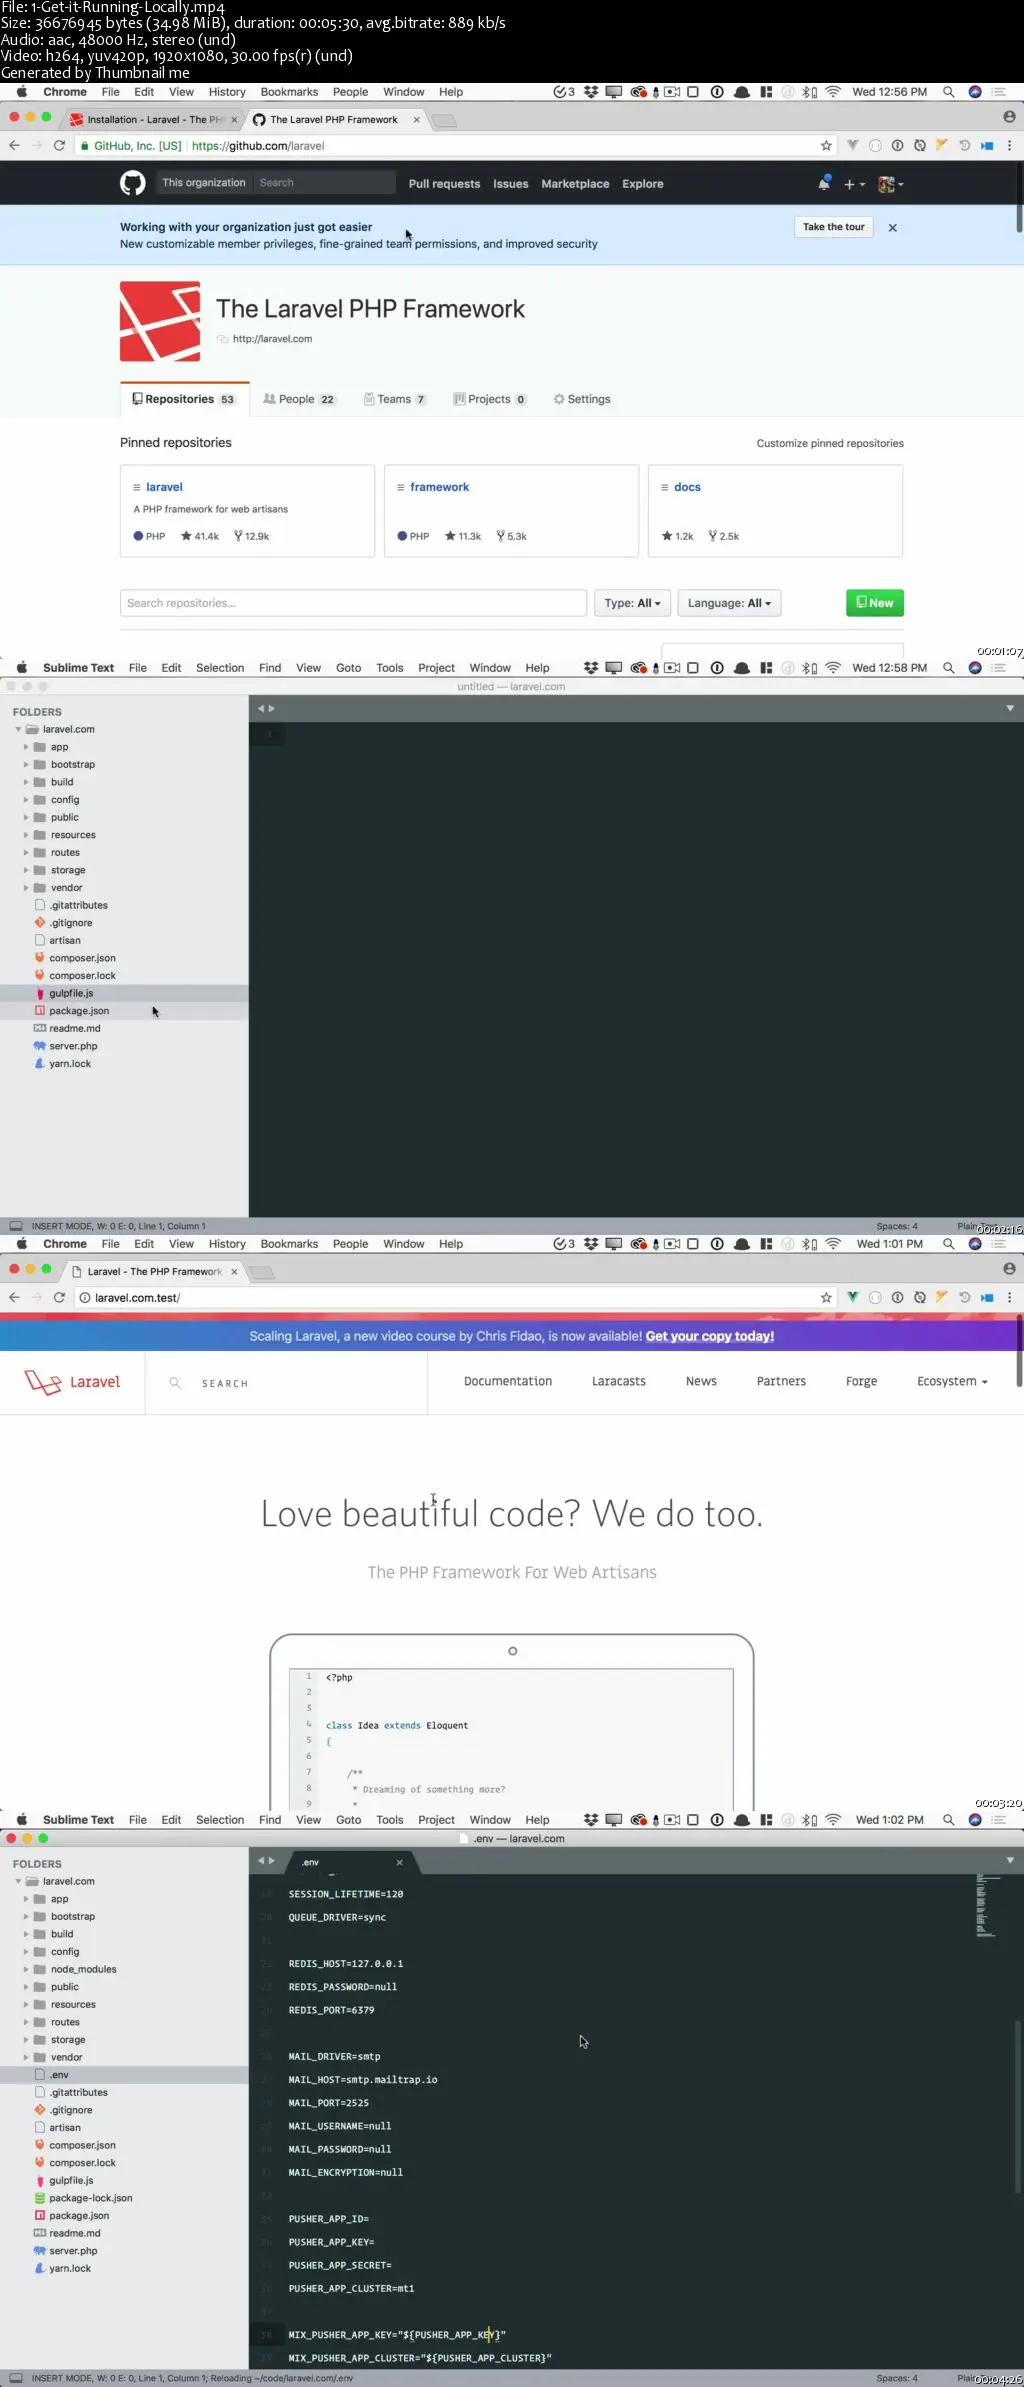This screenshot has height=2387, width=1024.
Task: Open Laracasts link on Laravel site
Action: (619, 1381)
